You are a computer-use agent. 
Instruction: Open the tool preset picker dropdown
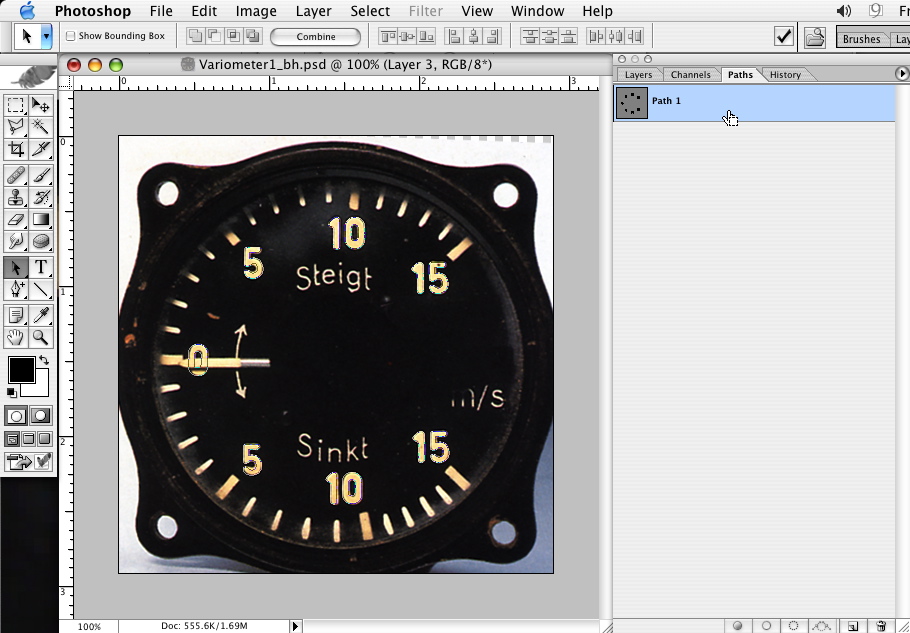pyautogui.click(x=46, y=36)
